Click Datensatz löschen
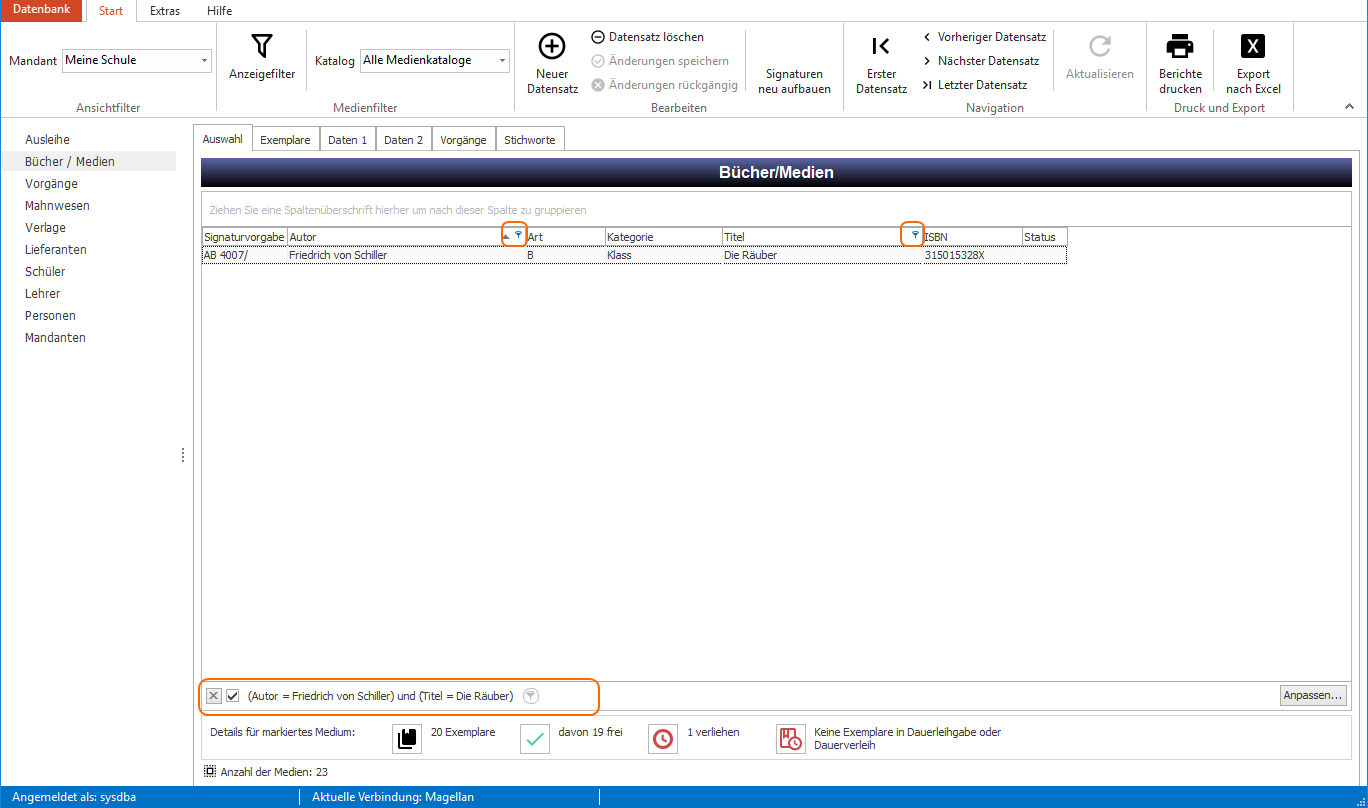1368x808 pixels. 647,37
